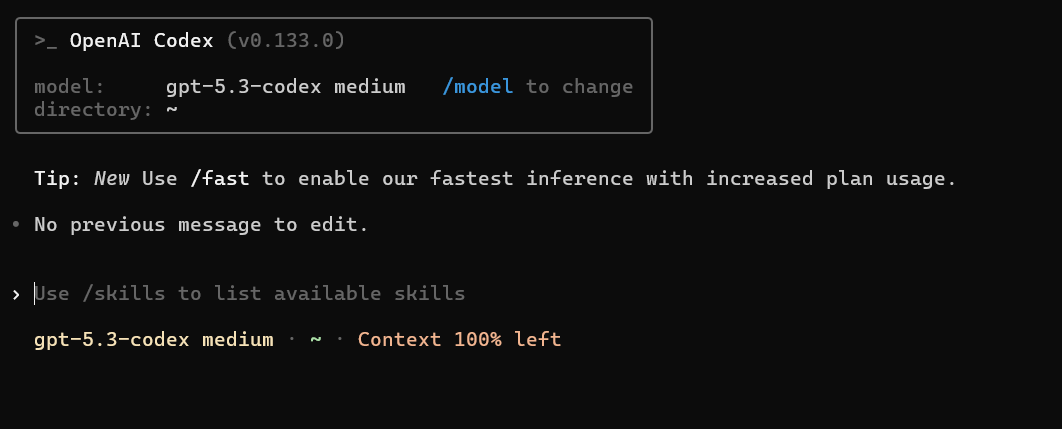Click the Tip: label text

click(58, 178)
